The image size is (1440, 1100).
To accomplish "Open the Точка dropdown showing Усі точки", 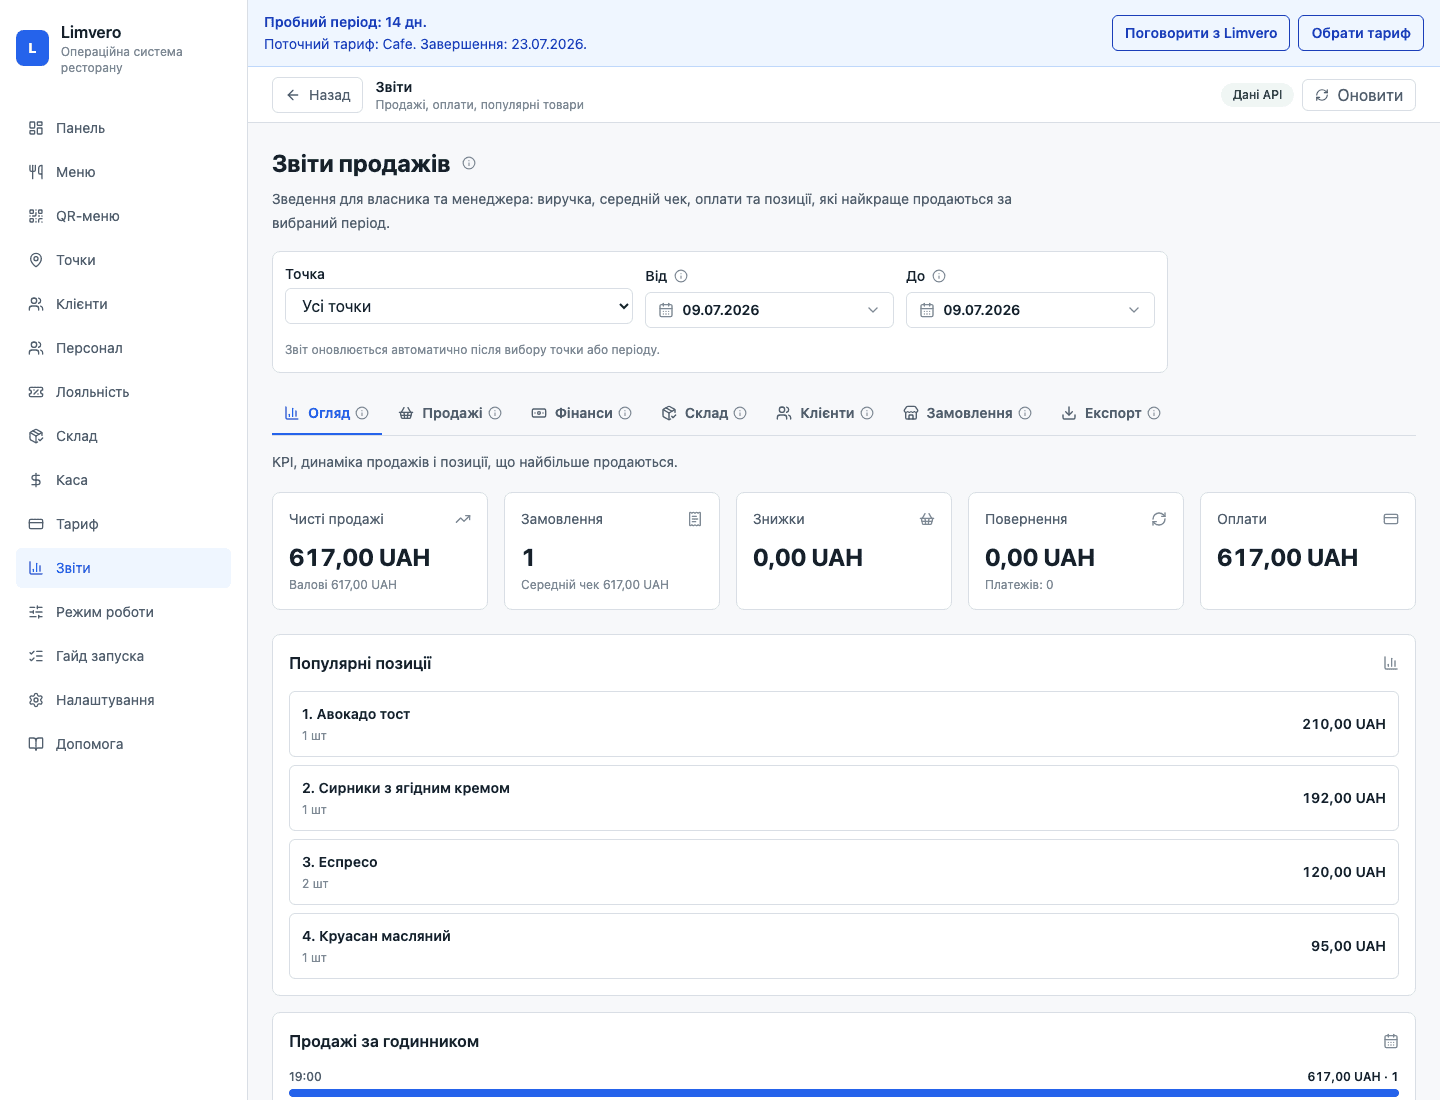I will pos(459,306).
